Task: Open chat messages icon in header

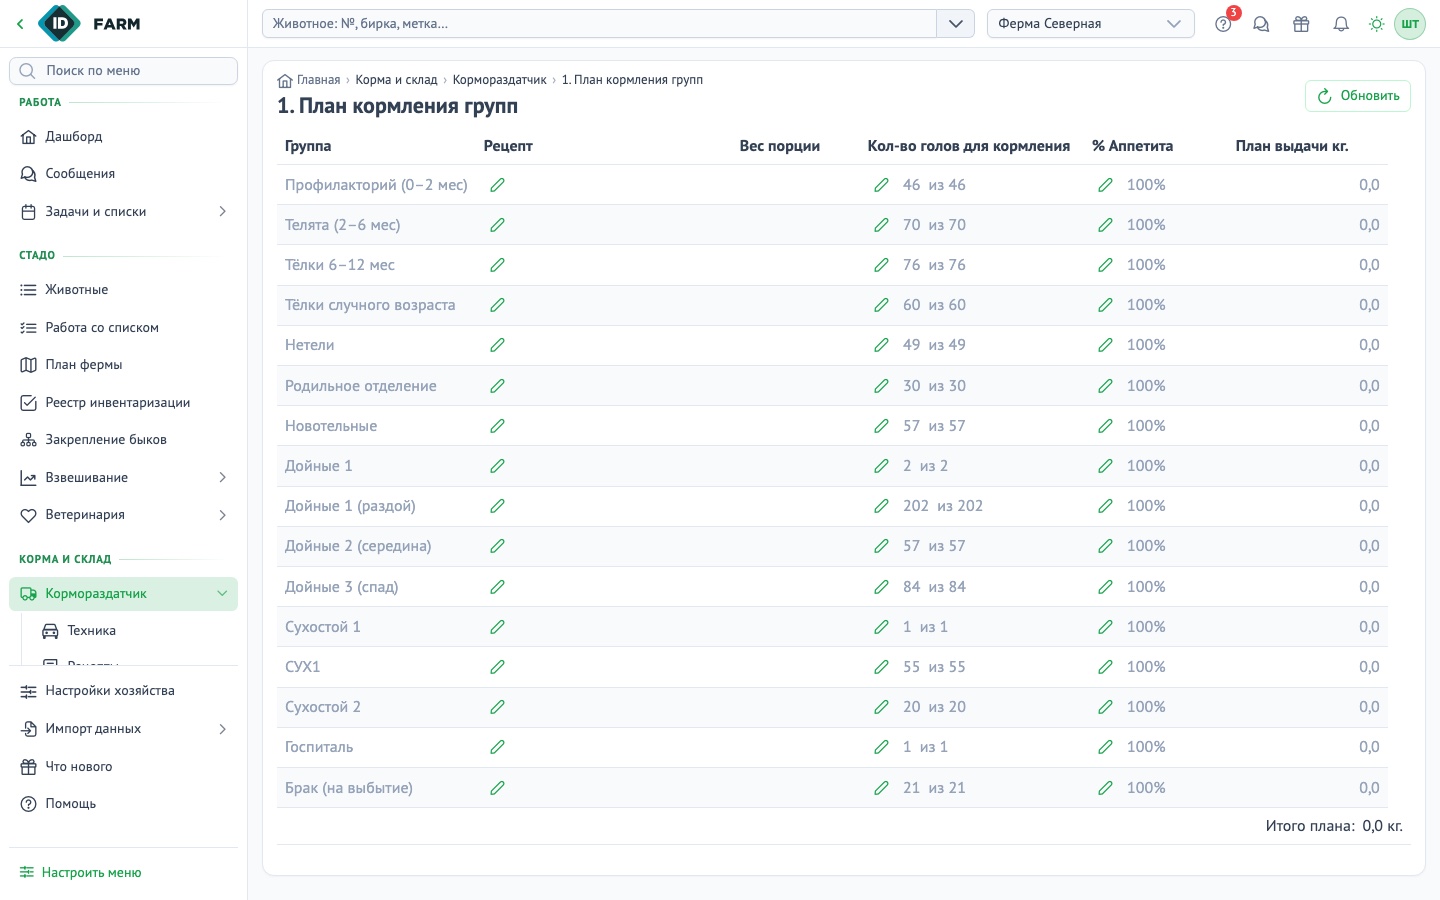Action: click(1261, 24)
